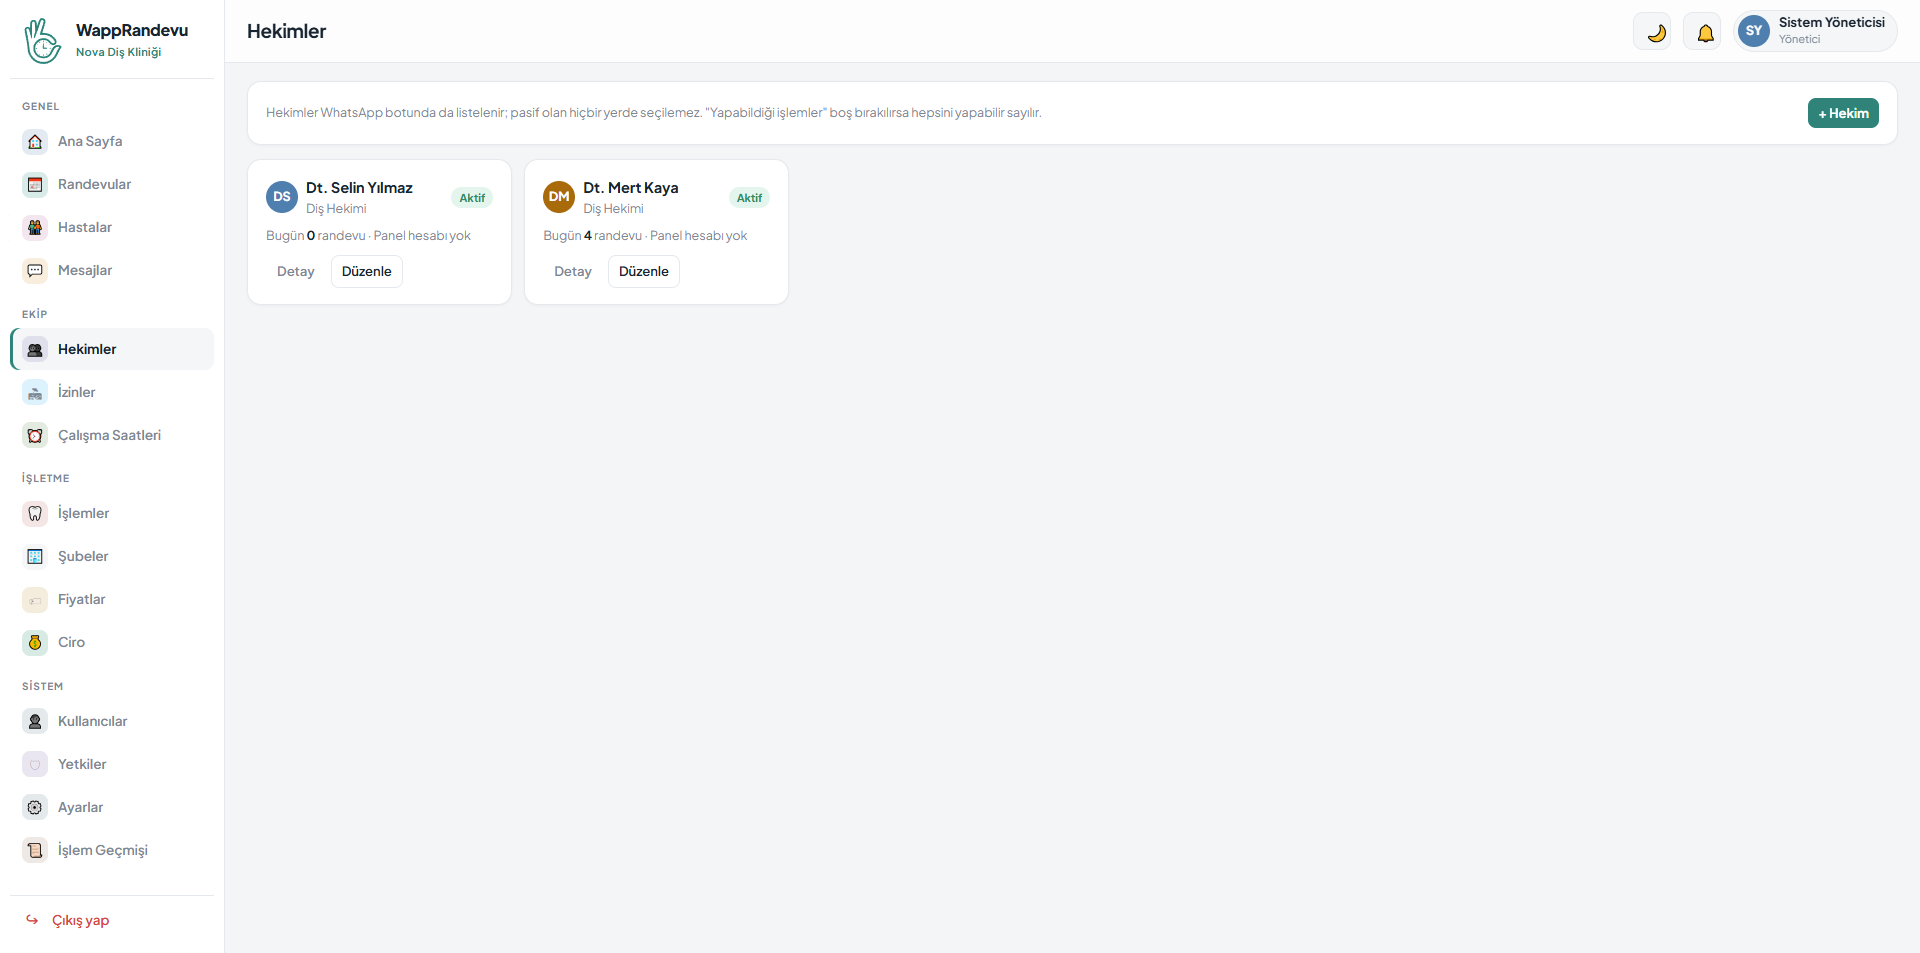Click Aktif badge on Mert Kaya card
Image resolution: width=1920 pixels, height=953 pixels.
pyautogui.click(x=749, y=198)
